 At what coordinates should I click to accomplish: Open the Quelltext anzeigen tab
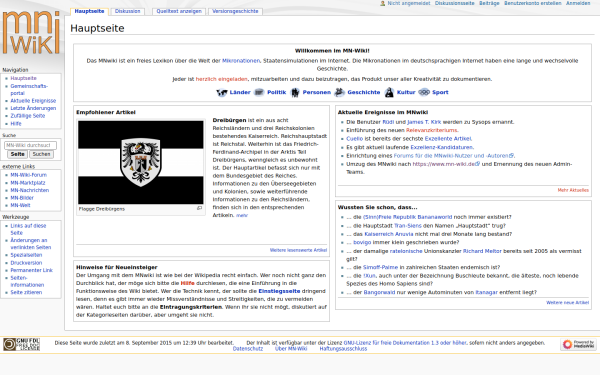179,11
